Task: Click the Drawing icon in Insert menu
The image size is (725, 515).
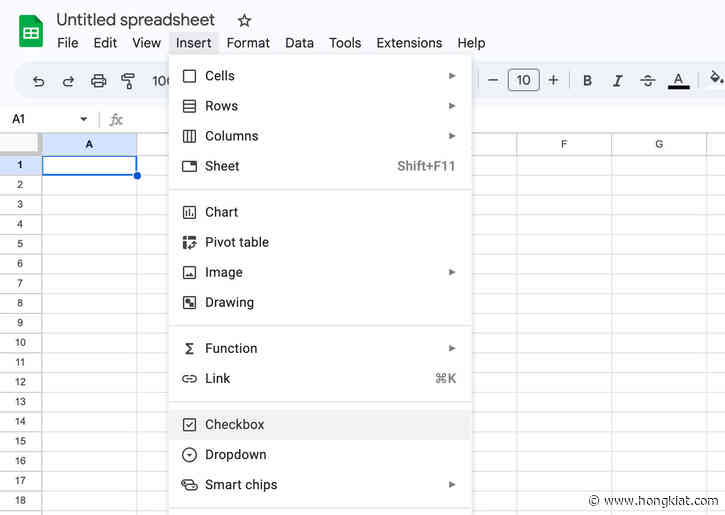Action: (189, 302)
